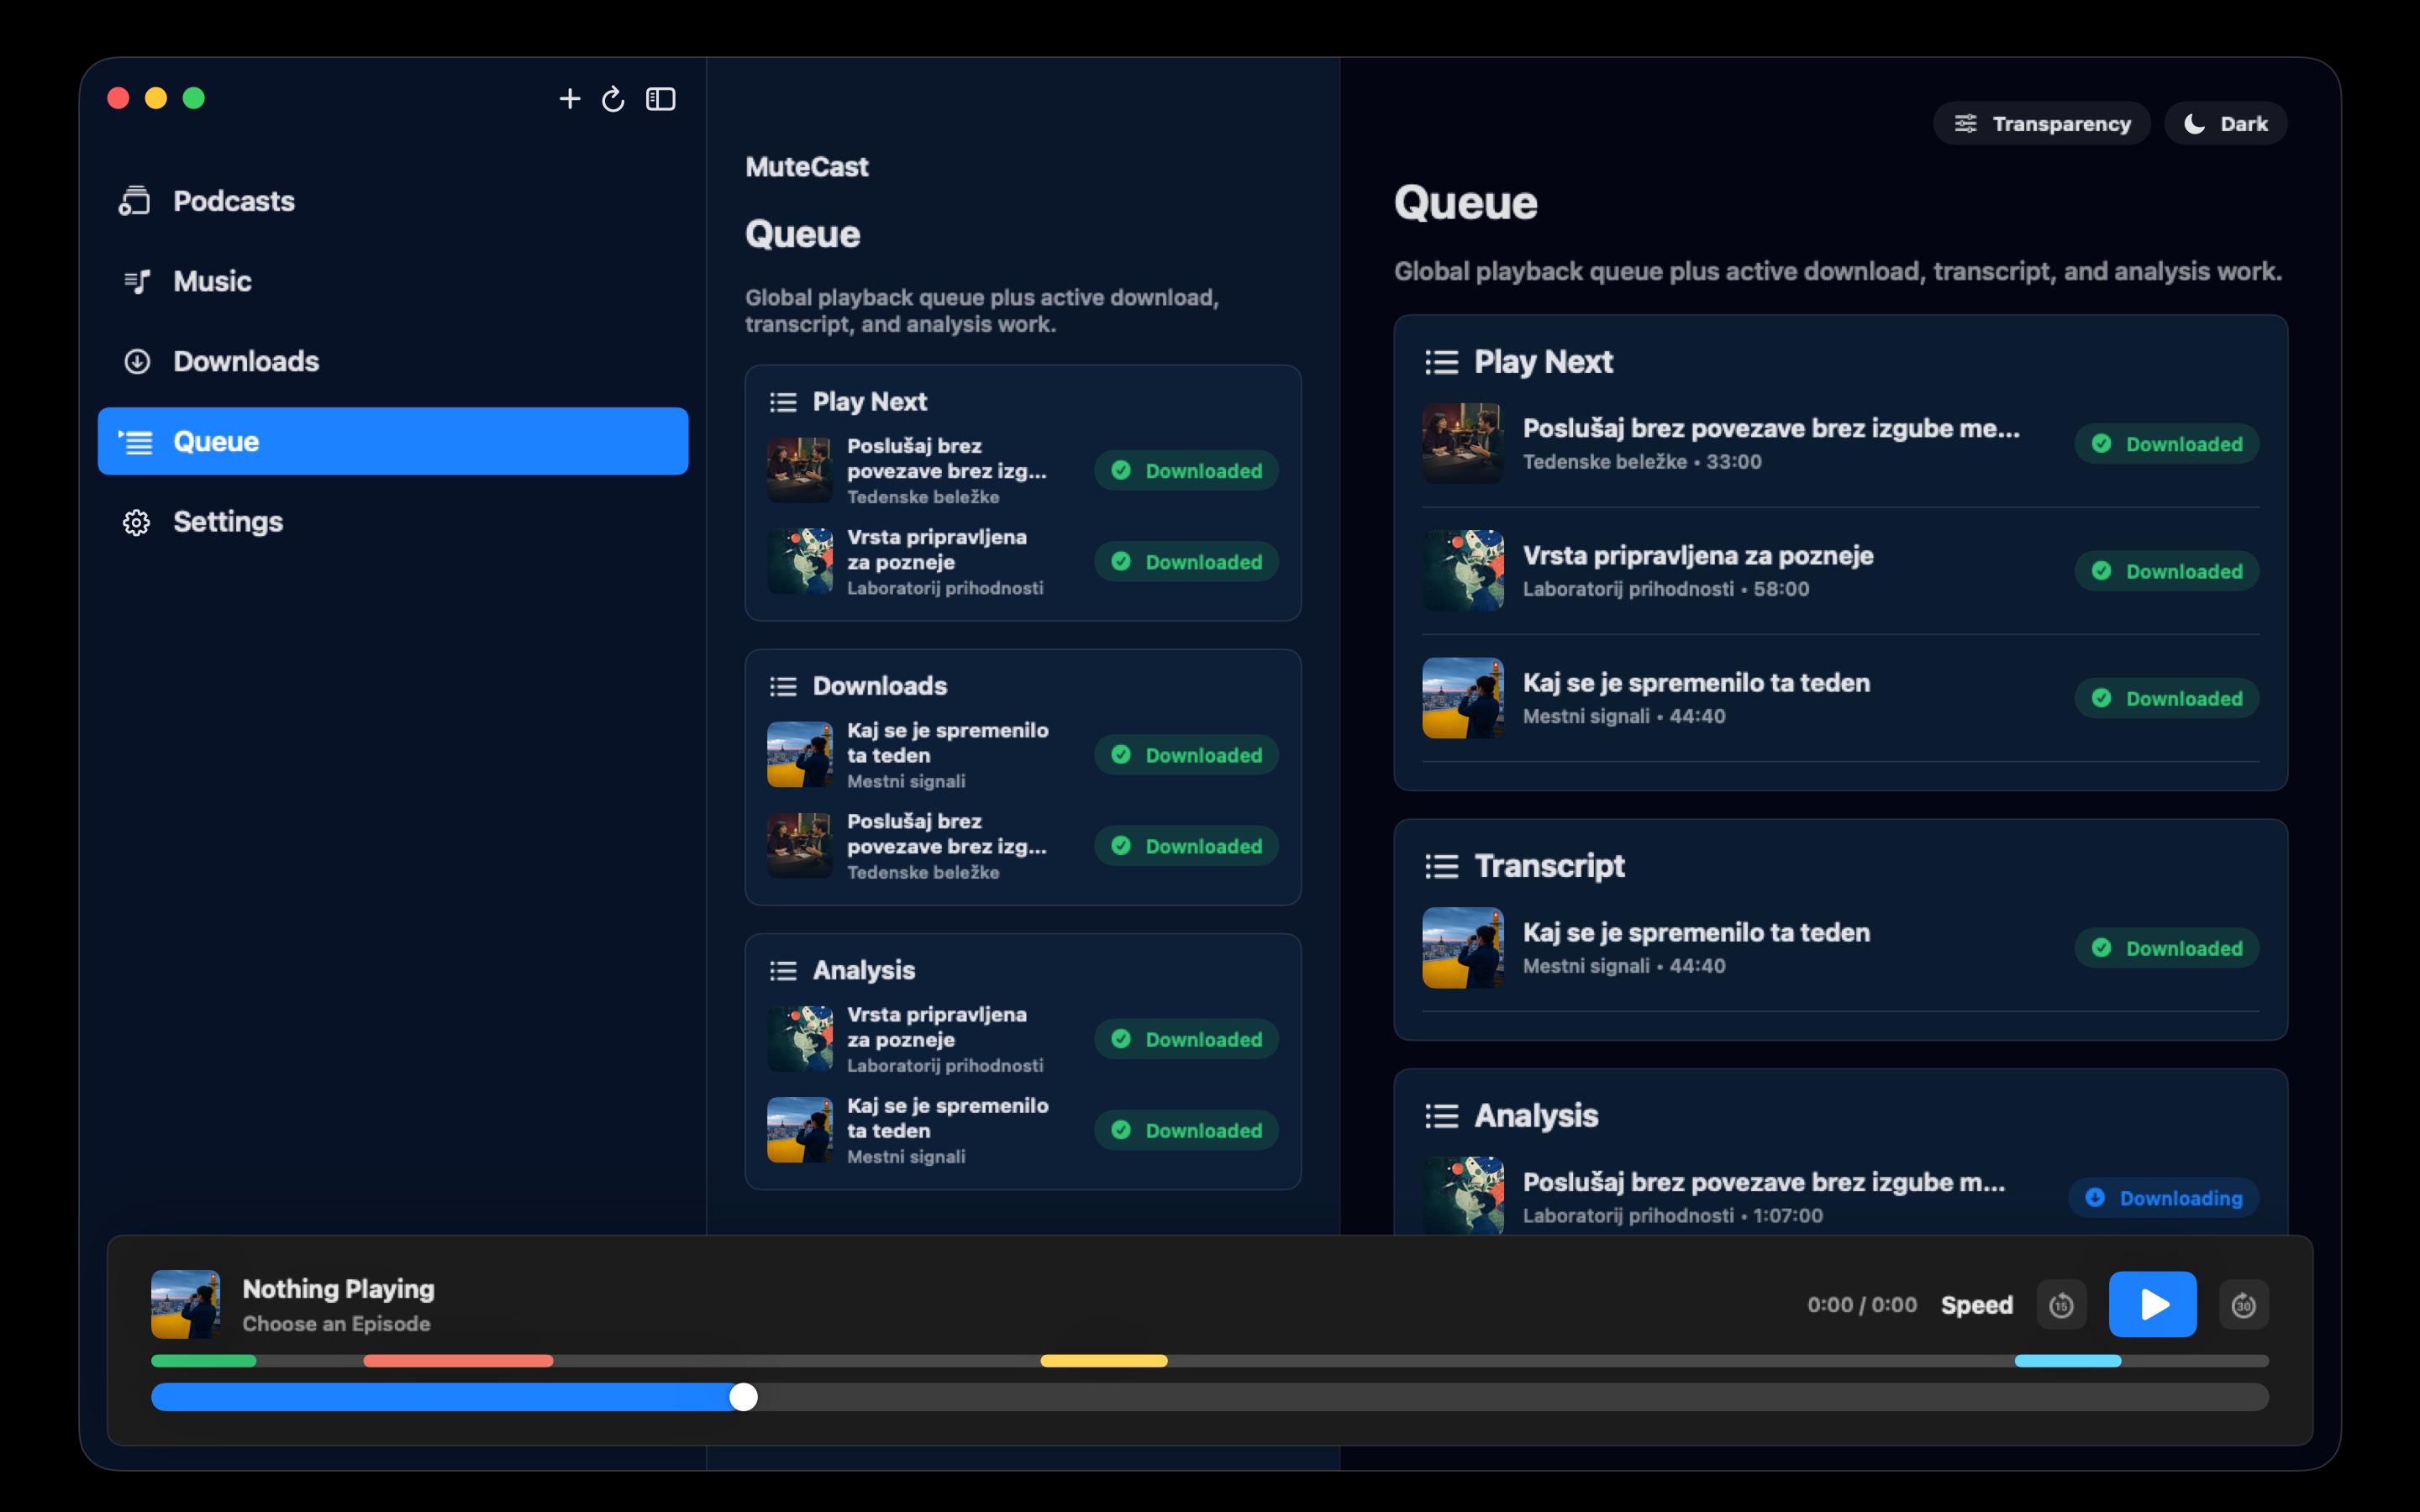Click the 0:00 / 0:00 time display
The width and height of the screenshot is (2420, 1512).
[1861, 1305]
